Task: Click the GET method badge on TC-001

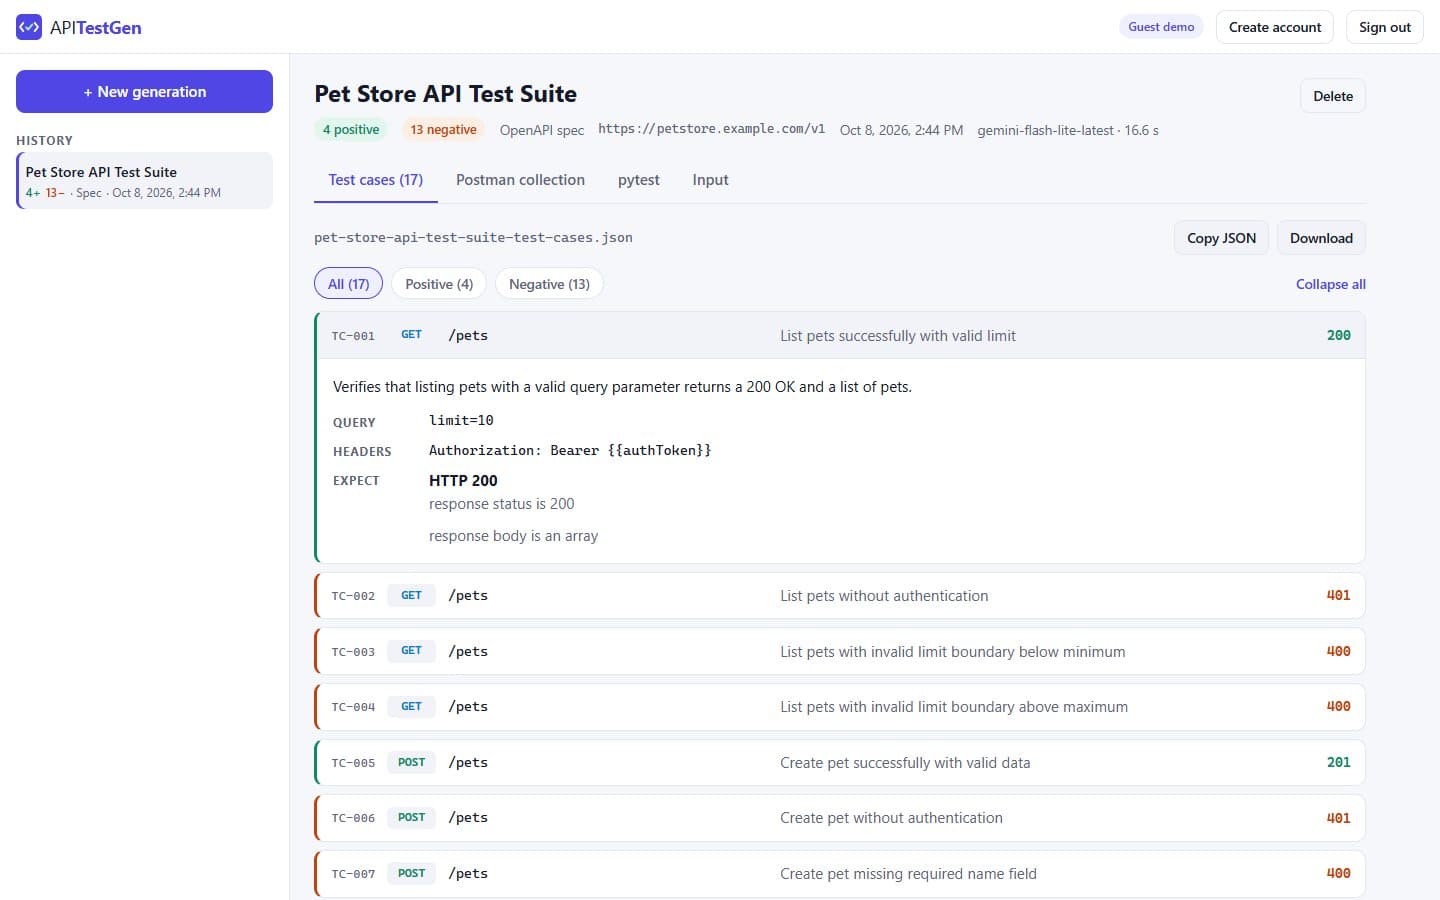Action: click(x=411, y=335)
